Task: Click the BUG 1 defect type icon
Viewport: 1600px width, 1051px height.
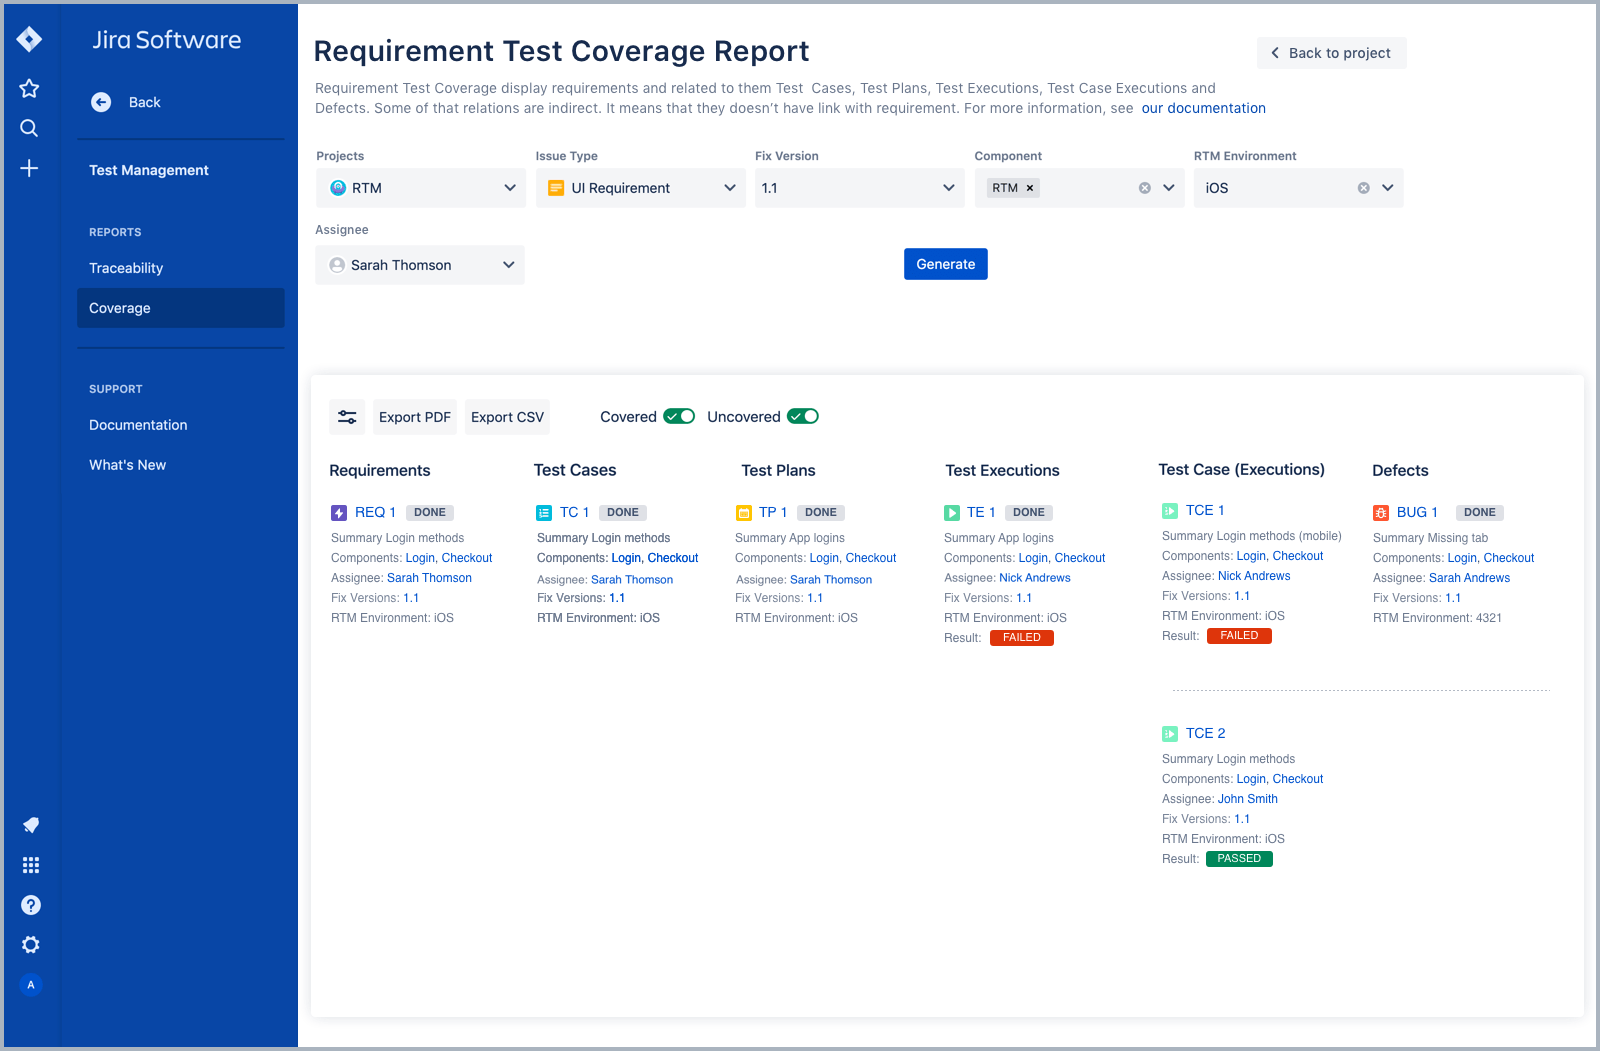Action: coord(1381,511)
